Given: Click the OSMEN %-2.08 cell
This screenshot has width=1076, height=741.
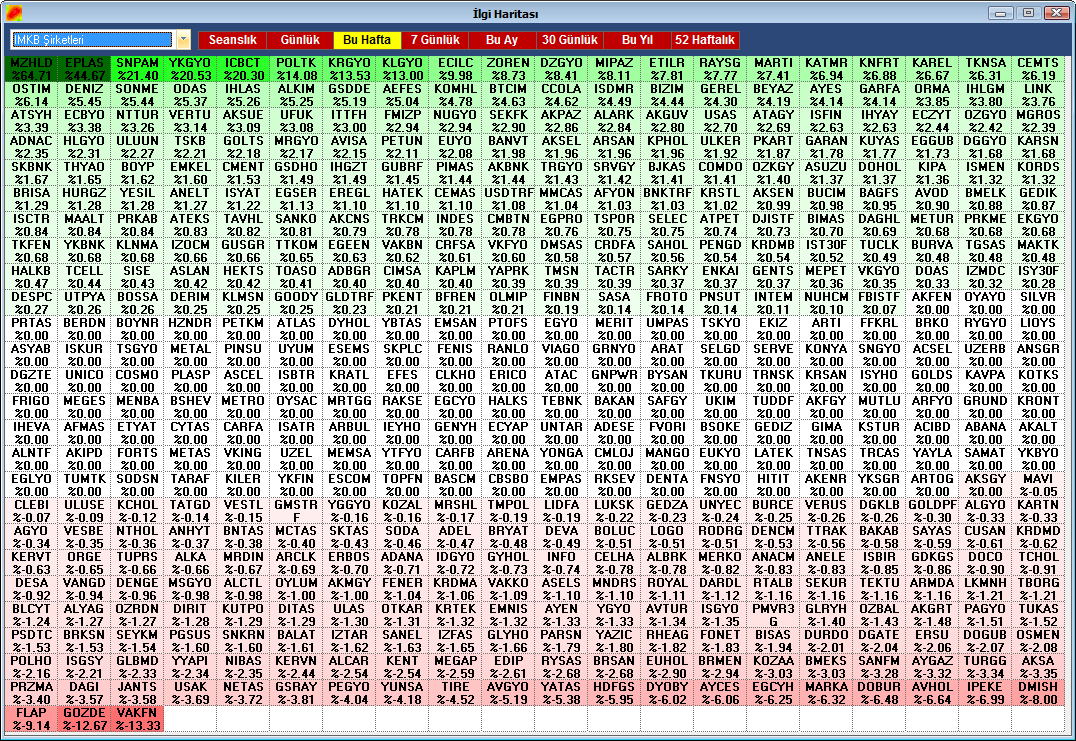Looking at the screenshot, I should pyautogui.click(x=1038, y=642).
